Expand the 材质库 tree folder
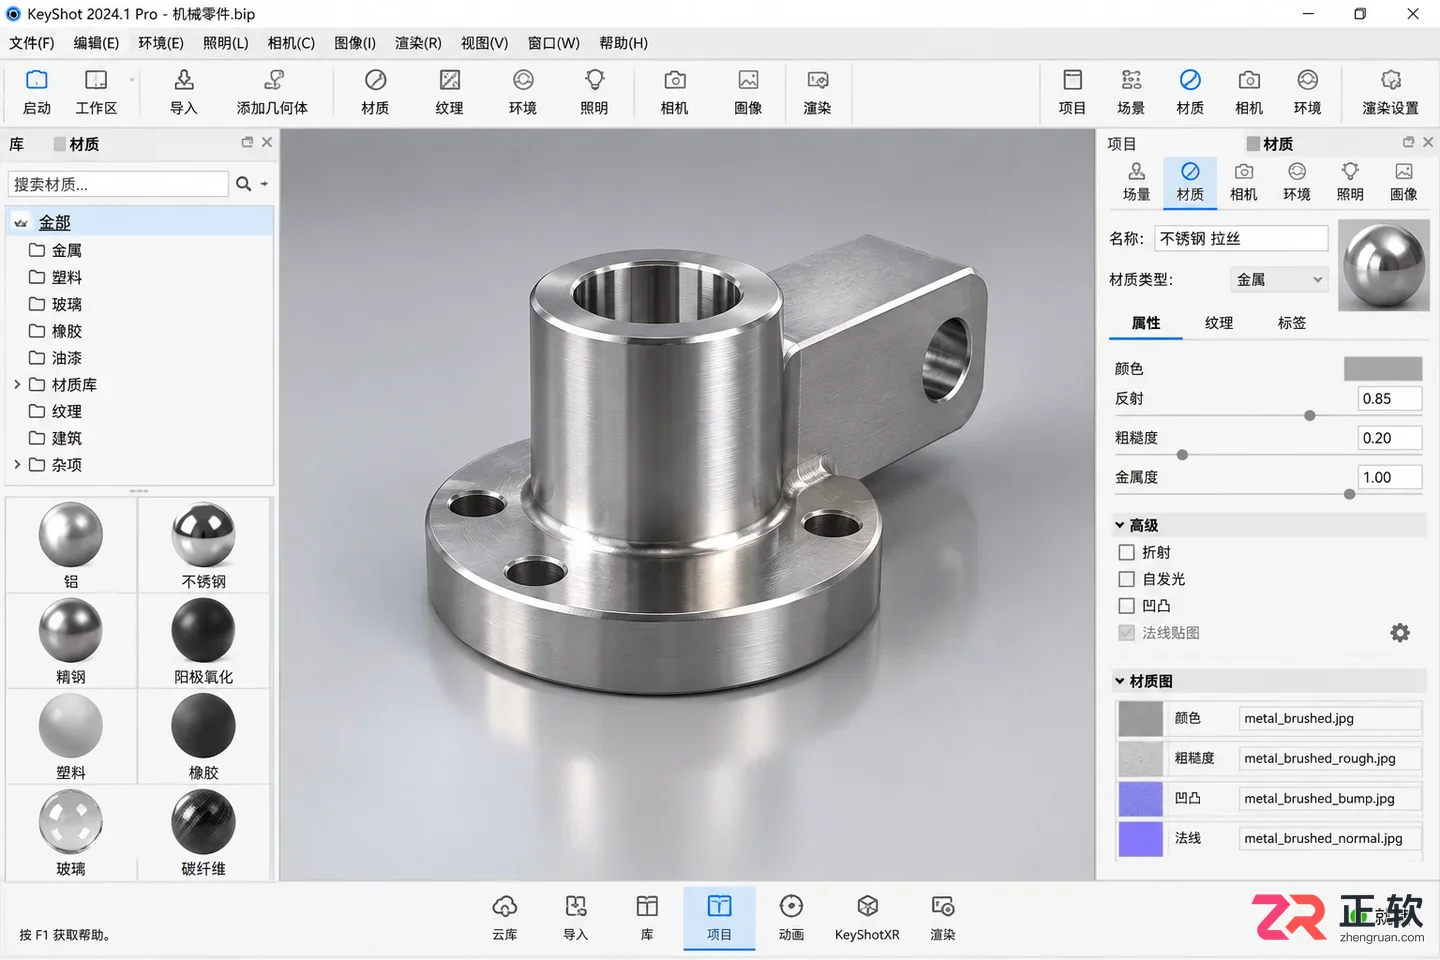Image resolution: width=1440 pixels, height=960 pixels. [x=17, y=384]
